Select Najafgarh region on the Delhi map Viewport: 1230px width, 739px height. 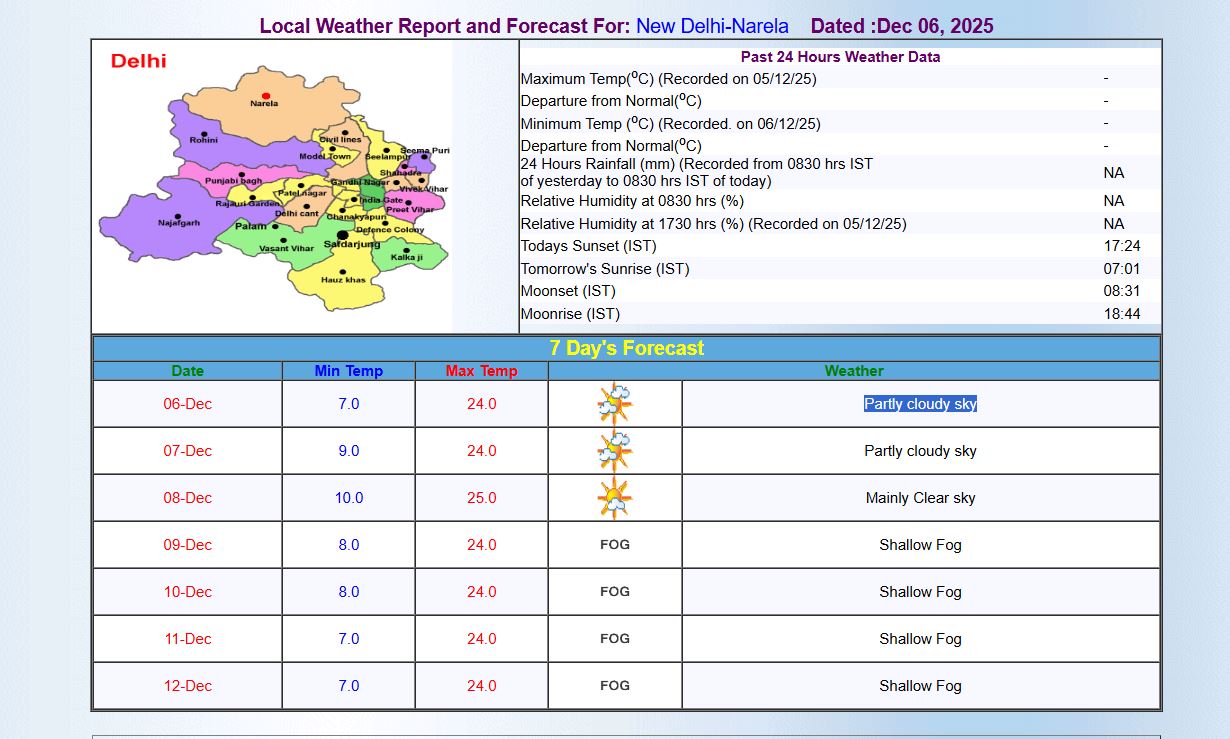178,217
